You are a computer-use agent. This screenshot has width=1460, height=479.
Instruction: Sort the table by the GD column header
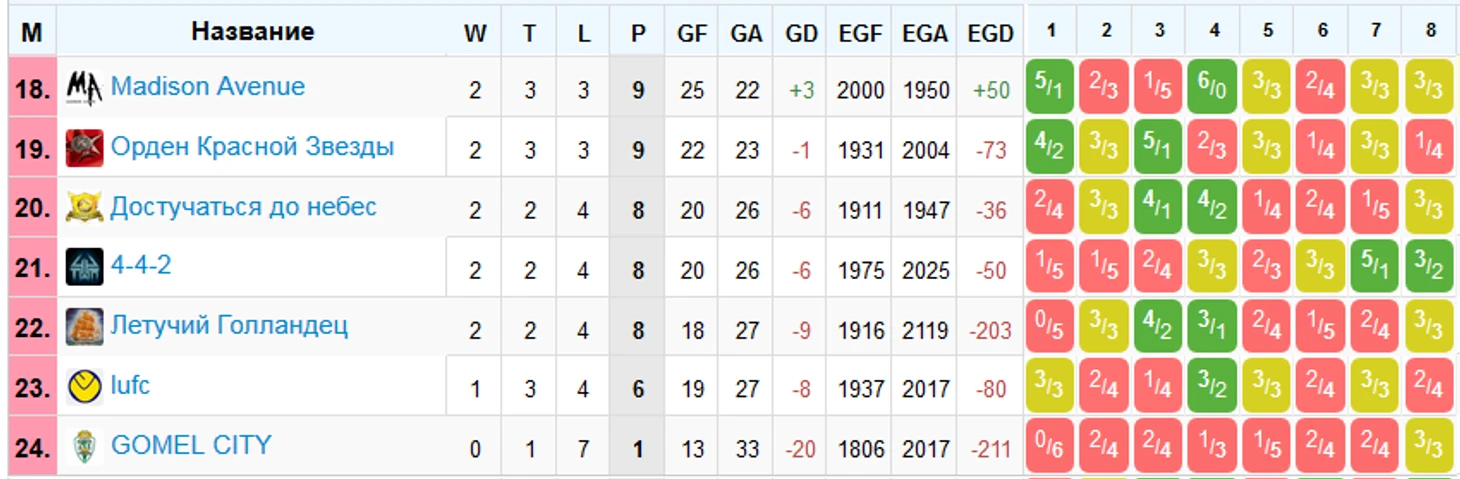tap(801, 33)
